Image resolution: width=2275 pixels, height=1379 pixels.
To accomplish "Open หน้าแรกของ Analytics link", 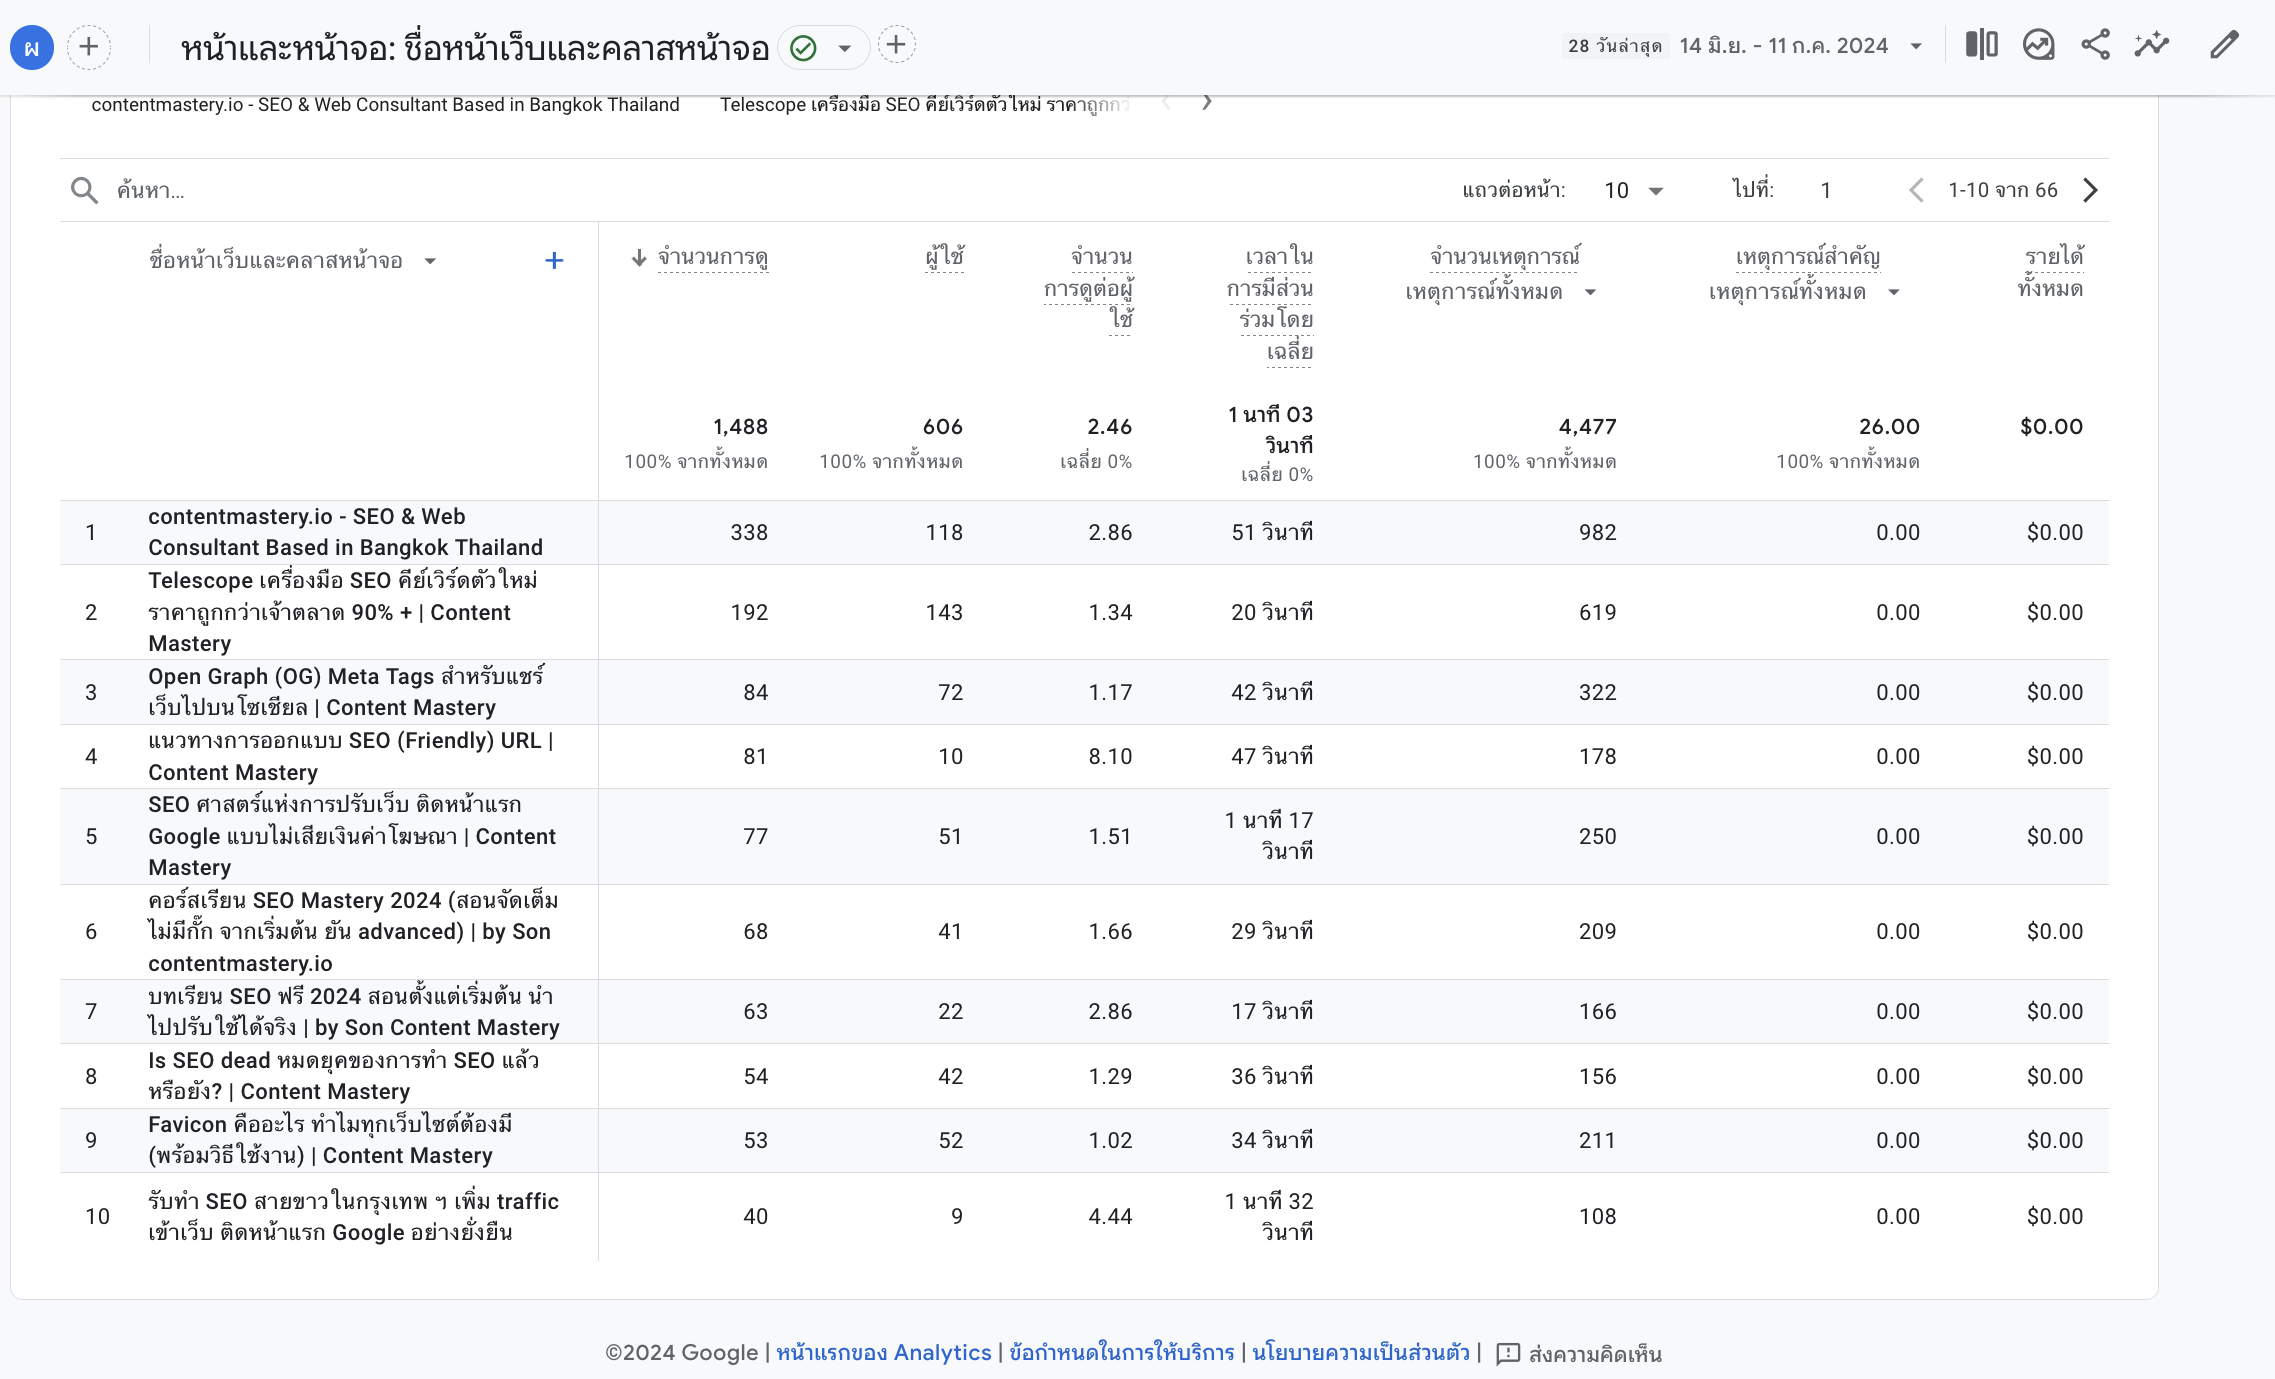I will pos(884,1353).
